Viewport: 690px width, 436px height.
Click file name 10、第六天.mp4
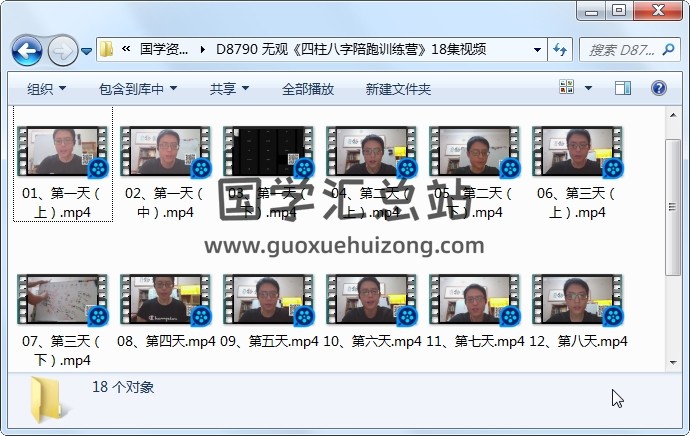[372, 341]
